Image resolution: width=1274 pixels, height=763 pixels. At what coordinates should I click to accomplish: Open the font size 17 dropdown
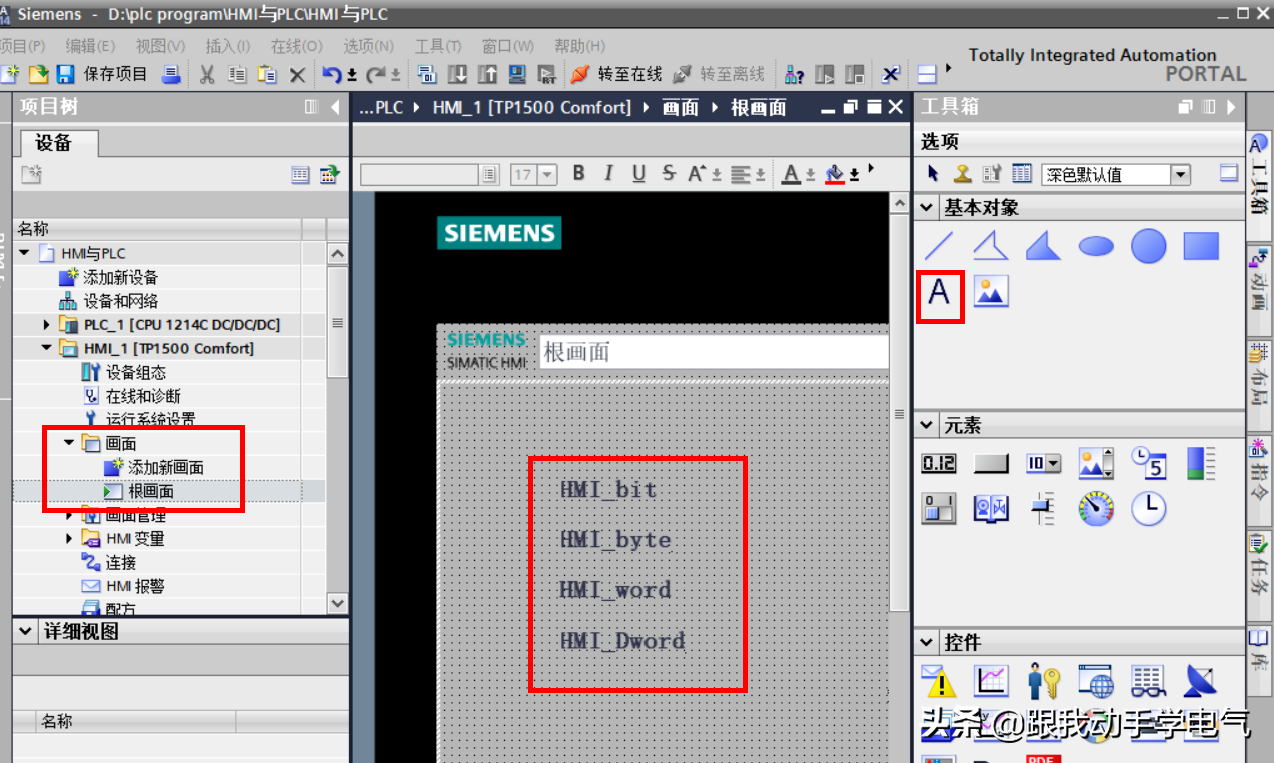click(547, 175)
